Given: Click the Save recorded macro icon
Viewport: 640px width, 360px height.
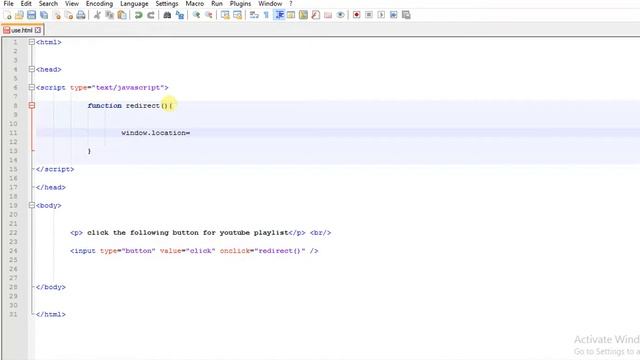Looking at the screenshot, I should pos(406,15).
